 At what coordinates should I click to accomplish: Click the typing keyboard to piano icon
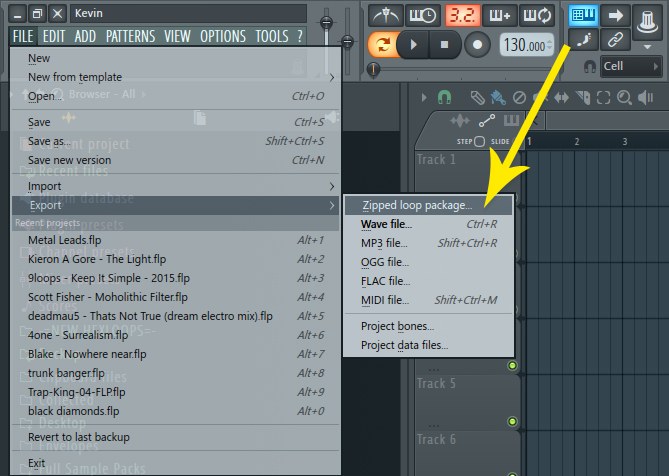pos(583,15)
